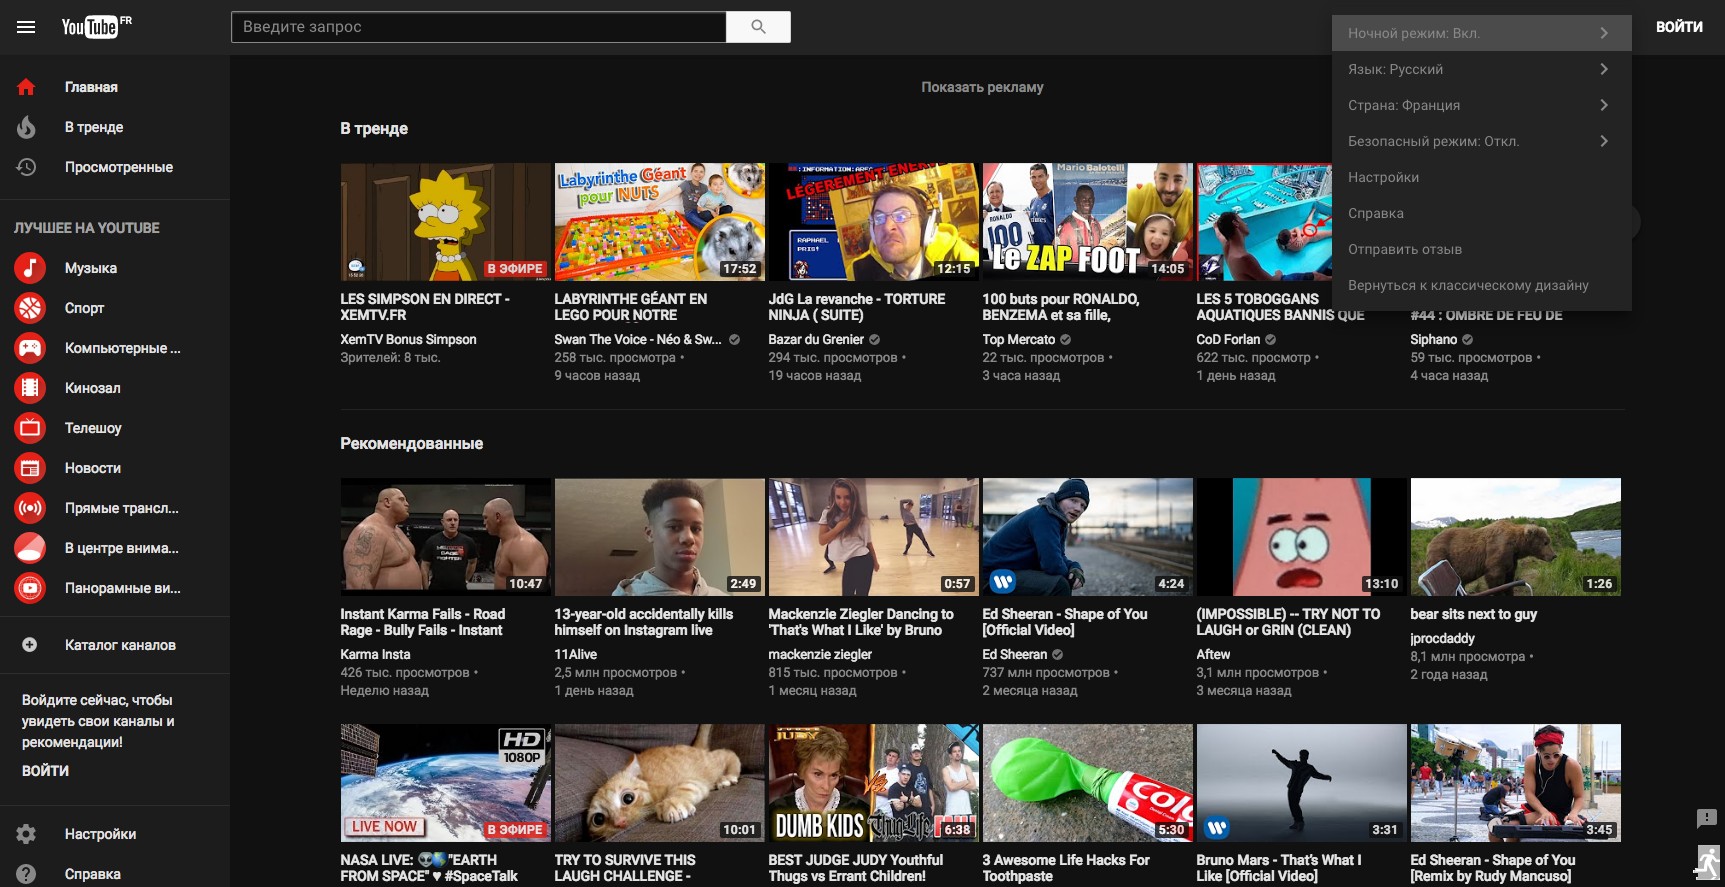Click the News category icon
The image size is (1725, 887).
(30, 468)
